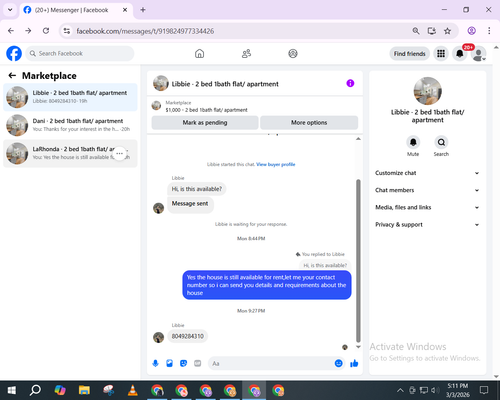The height and width of the screenshot is (400, 500).
Task: Go back in browser history
Action: pyautogui.click(x=11, y=31)
